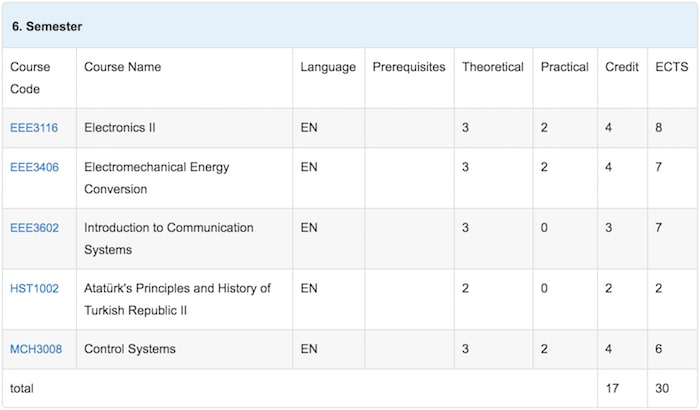
Task: Click the ECTS column header
Action: tap(670, 67)
